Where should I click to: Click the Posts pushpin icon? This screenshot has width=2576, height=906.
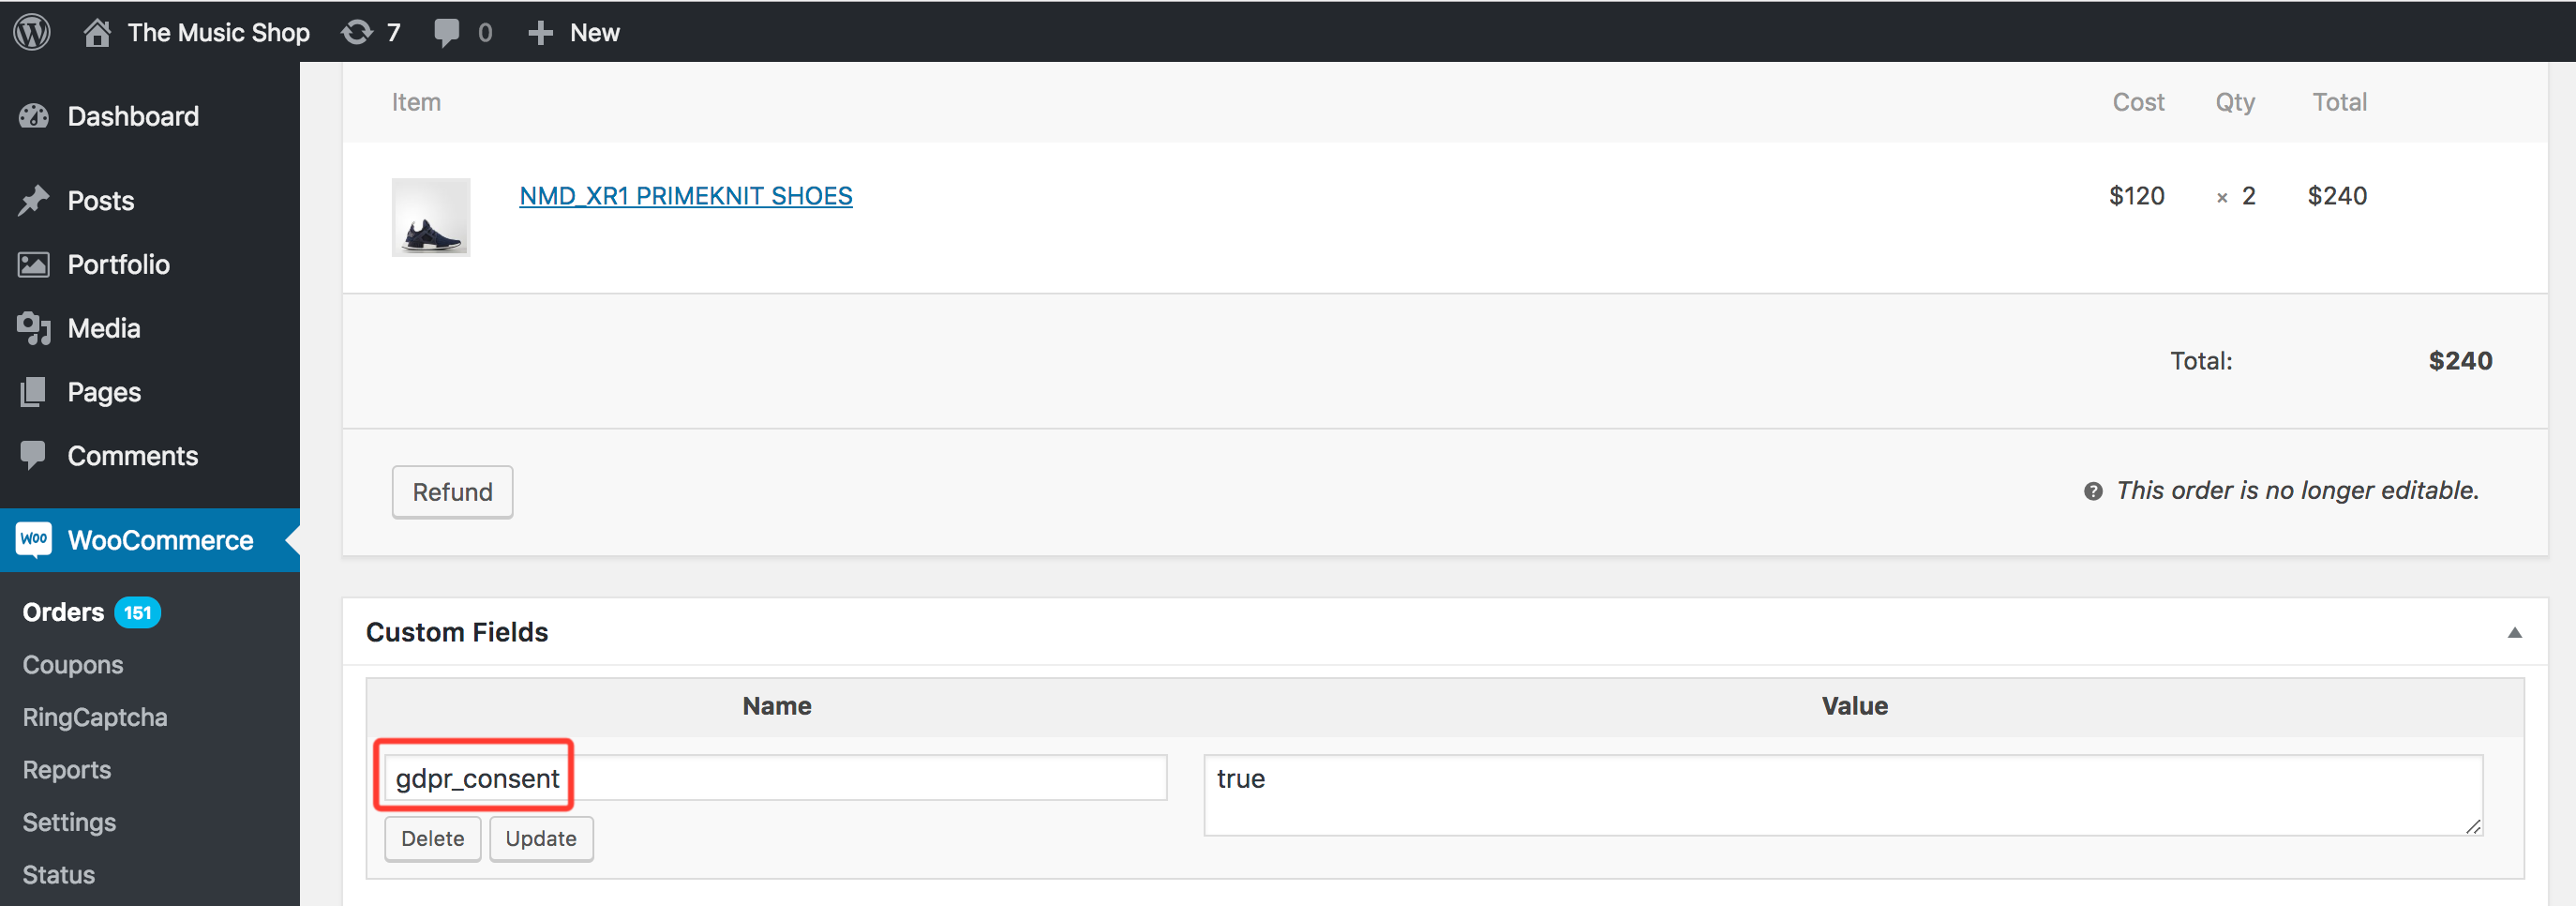click(x=34, y=200)
